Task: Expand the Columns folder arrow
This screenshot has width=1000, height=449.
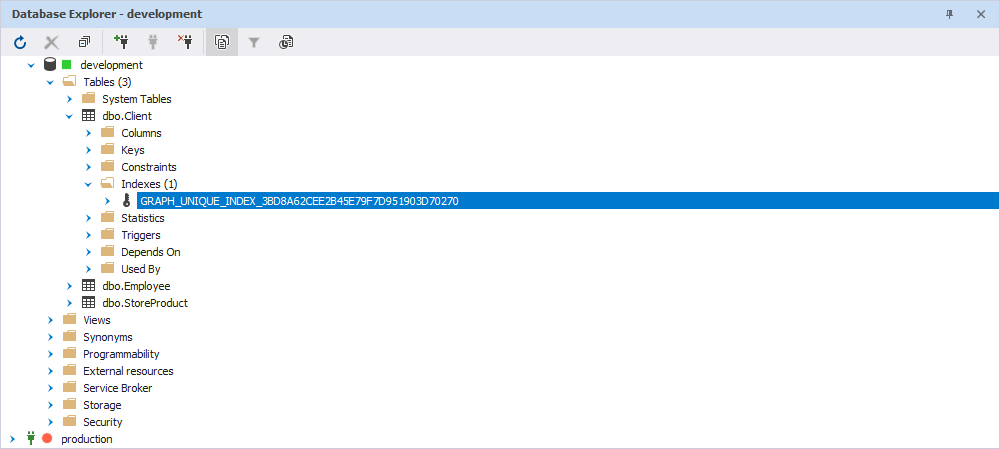Action: click(x=89, y=133)
